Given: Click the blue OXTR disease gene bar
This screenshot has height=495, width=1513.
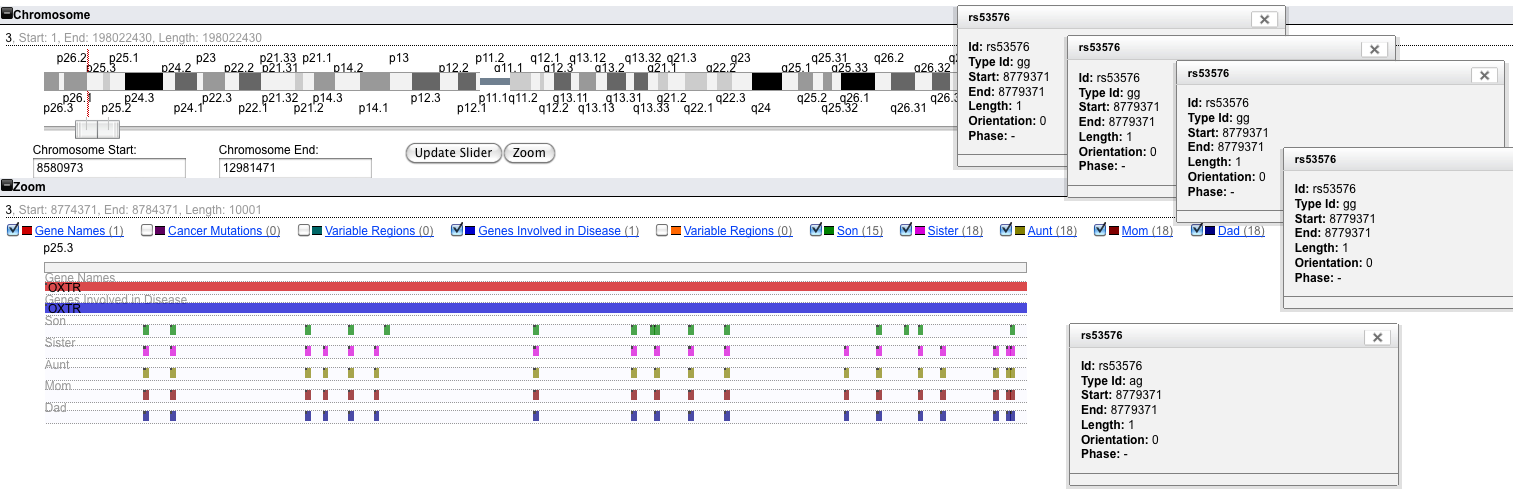Looking at the screenshot, I should click(x=535, y=309).
